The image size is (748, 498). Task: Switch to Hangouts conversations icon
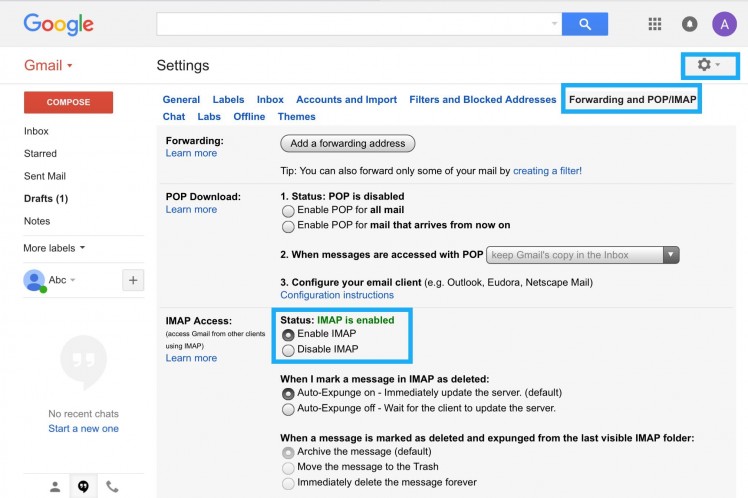[83, 486]
